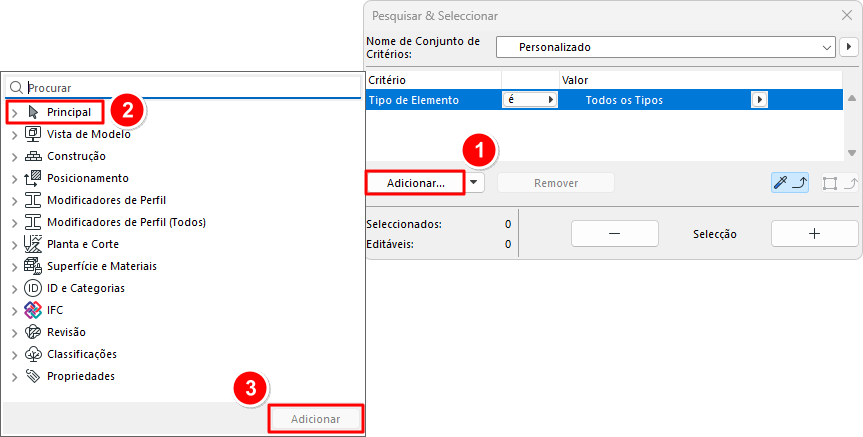The height and width of the screenshot is (437, 863).
Task: Open the dropdown arrow beside Adicionar...
Action: [x=473, y=182]
